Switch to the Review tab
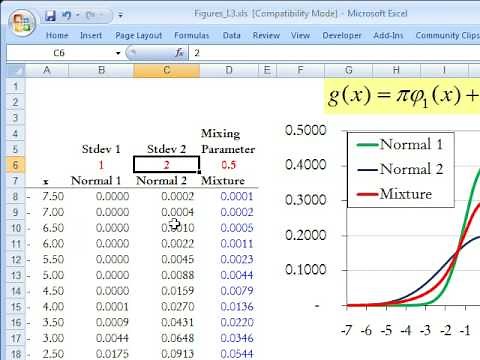 coord(266,35)
